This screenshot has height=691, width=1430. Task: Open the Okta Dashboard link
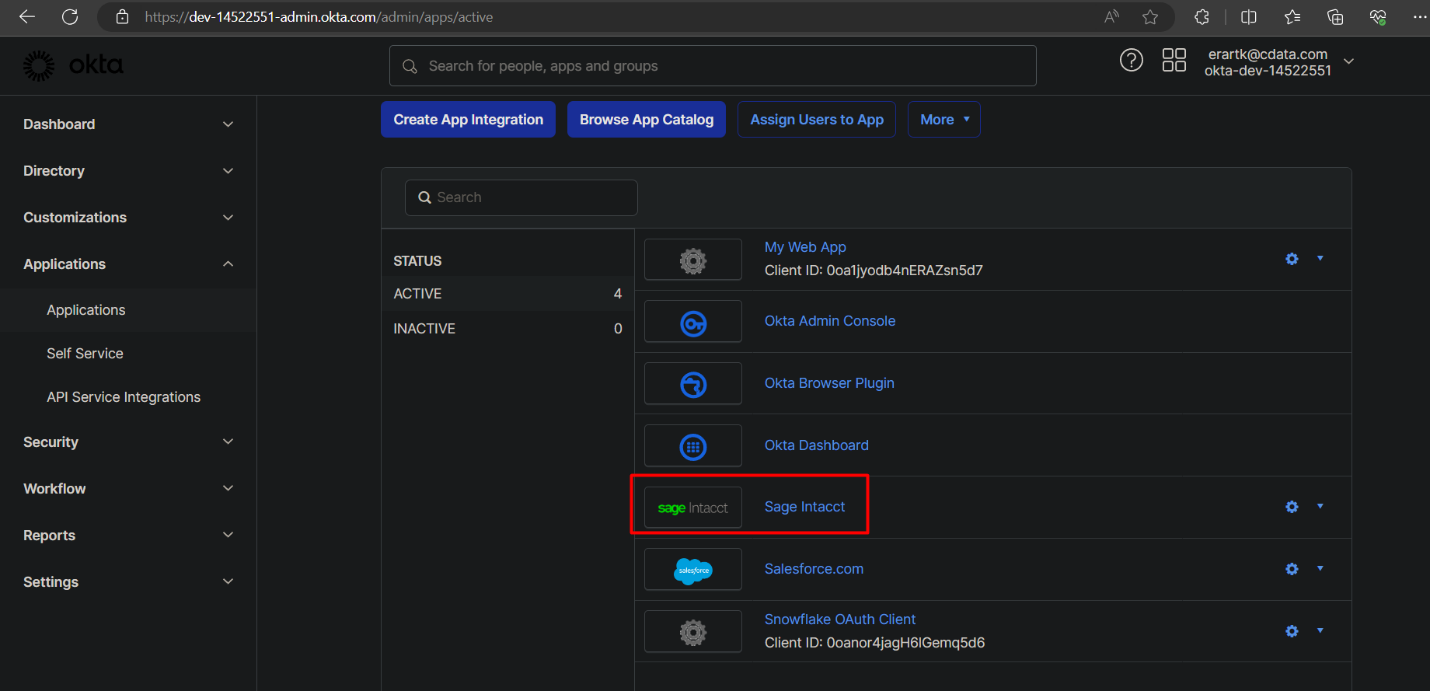pyautogui.click(x=816, y=445)
